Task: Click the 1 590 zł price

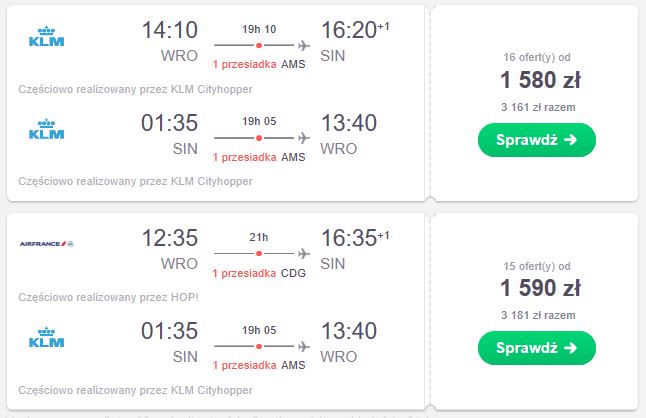Action: [x=540, y=288]
